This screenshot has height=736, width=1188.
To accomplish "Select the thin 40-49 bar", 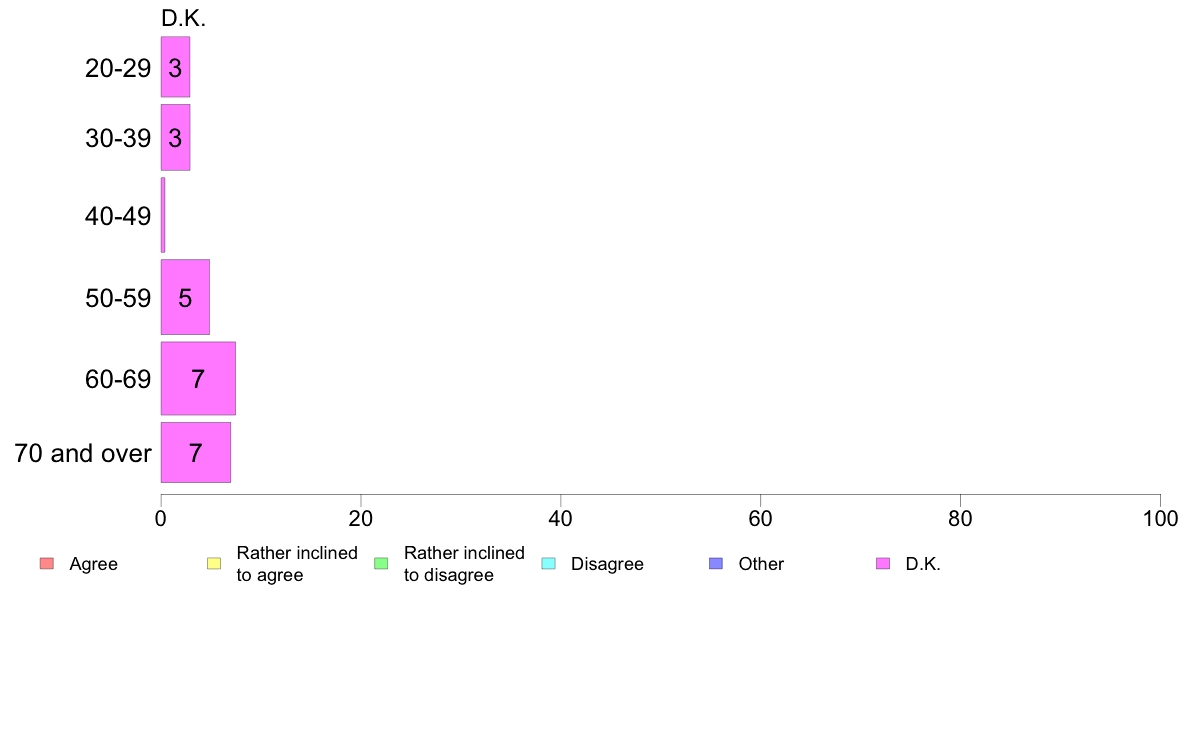I will (163, 215).
